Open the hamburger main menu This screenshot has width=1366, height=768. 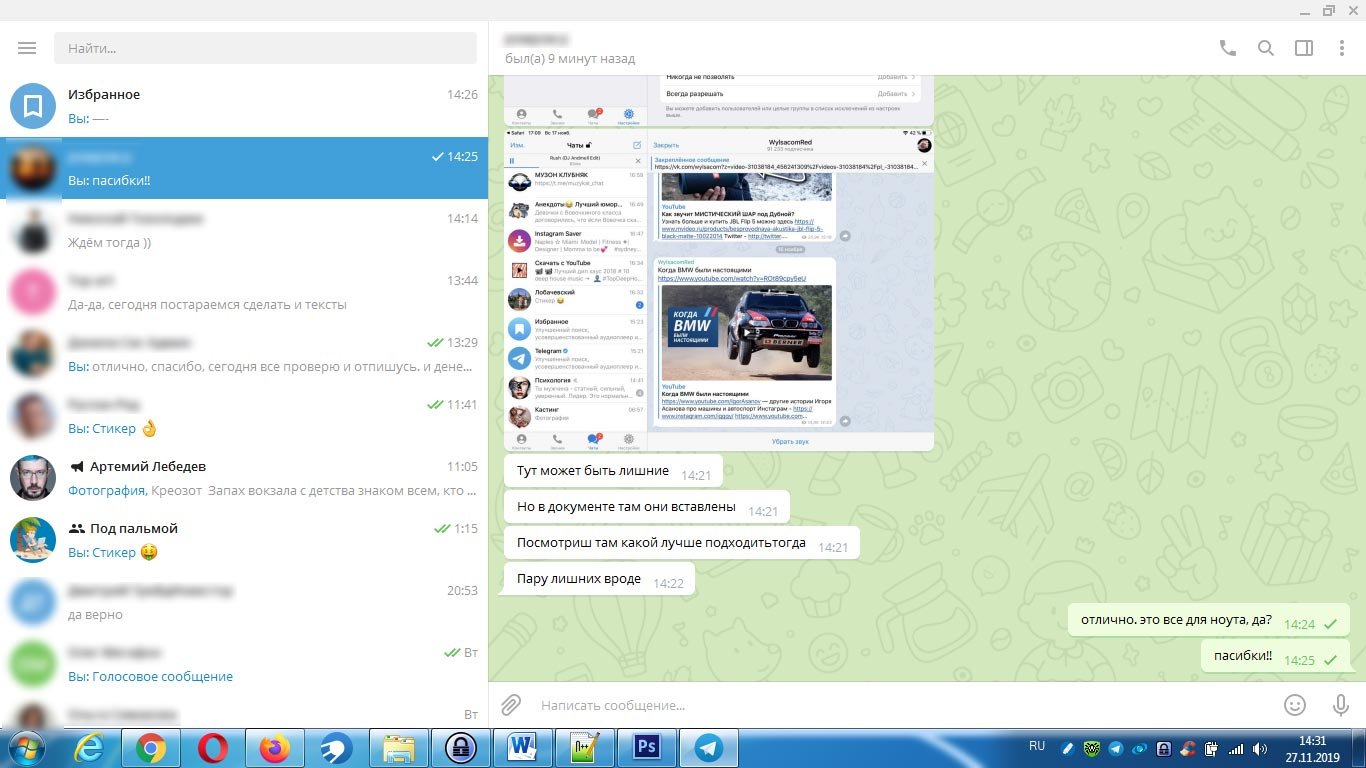click(x=27, y=48)
